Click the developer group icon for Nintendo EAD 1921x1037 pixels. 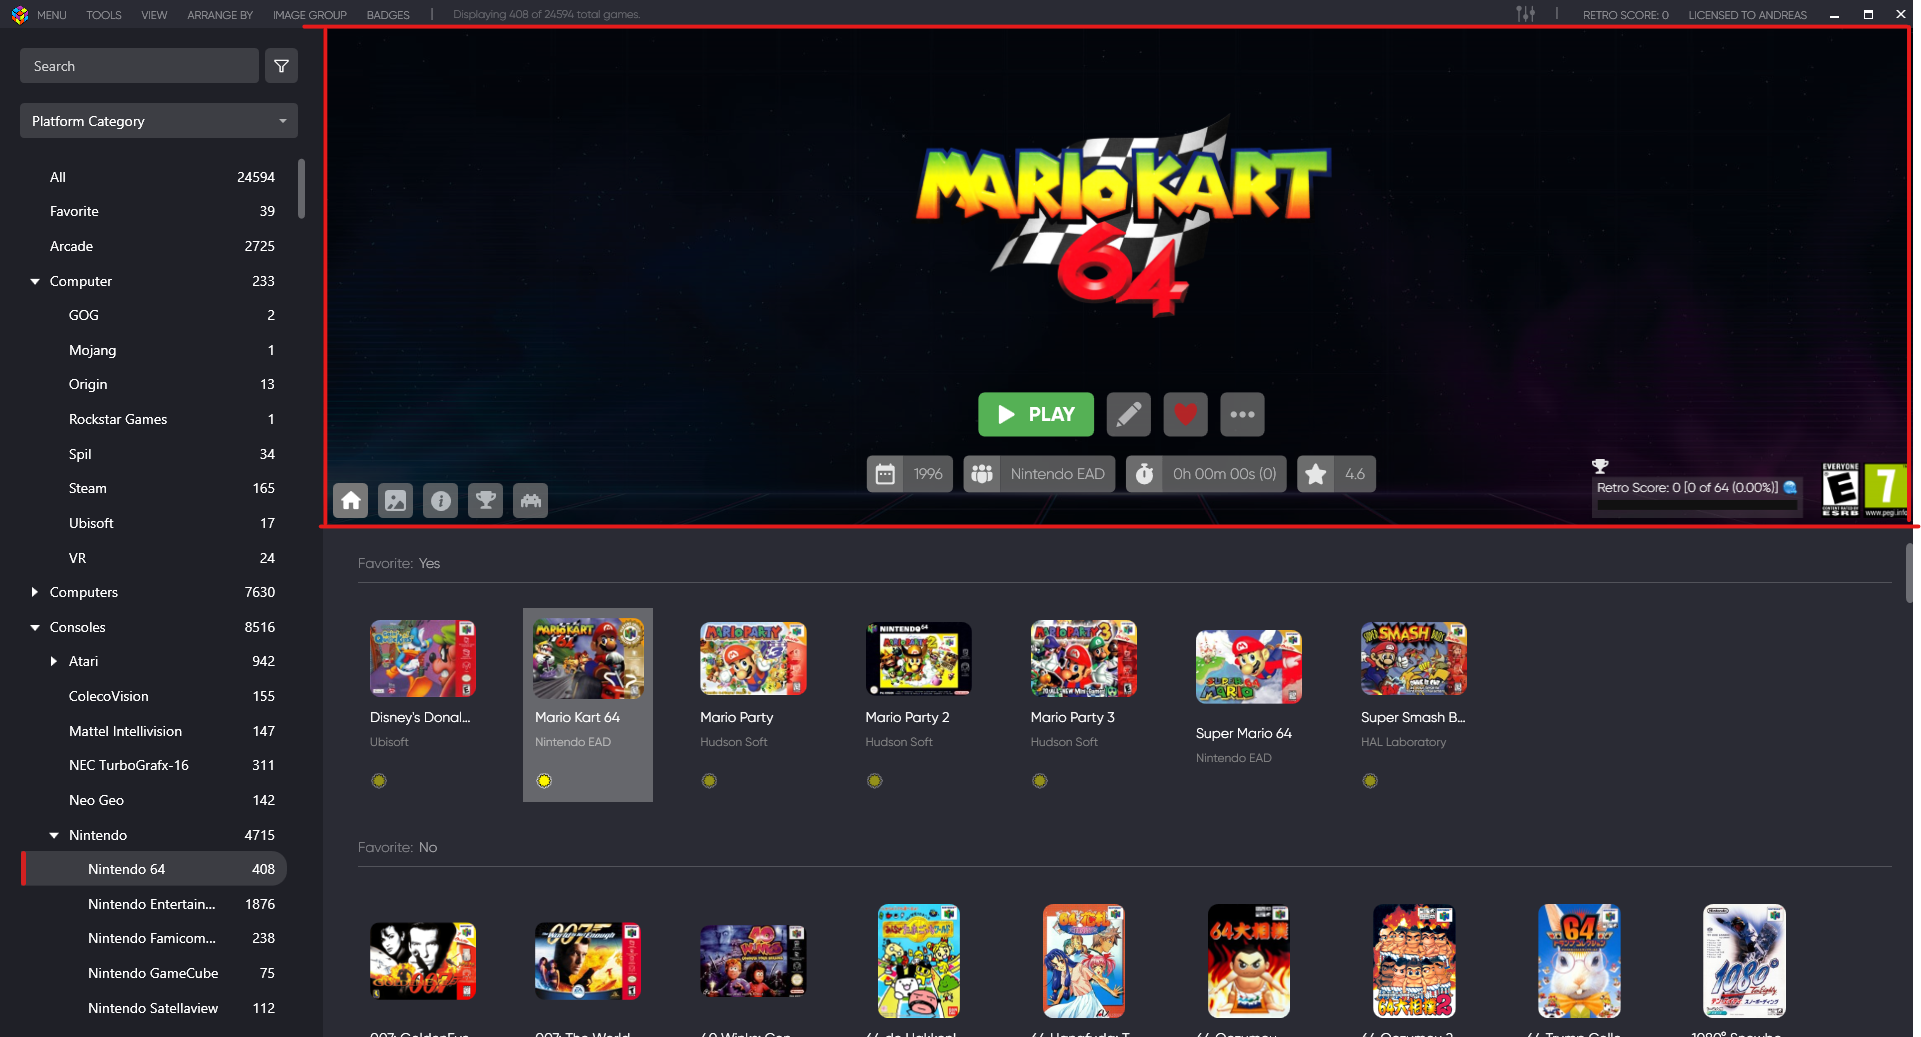tap(982, 474)
